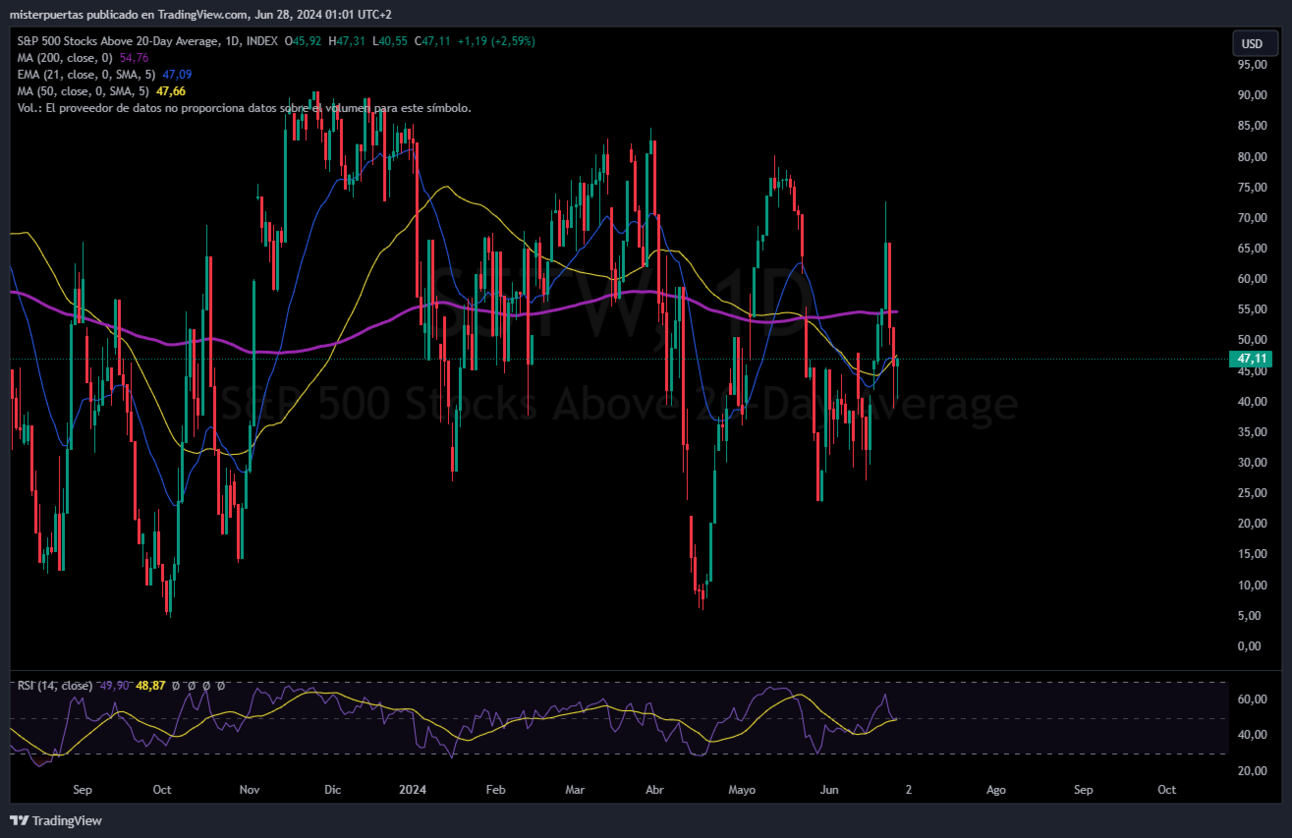
Task: Select the MA (50, close, 0, SMA, 5) label
Action: pos(84,91)
